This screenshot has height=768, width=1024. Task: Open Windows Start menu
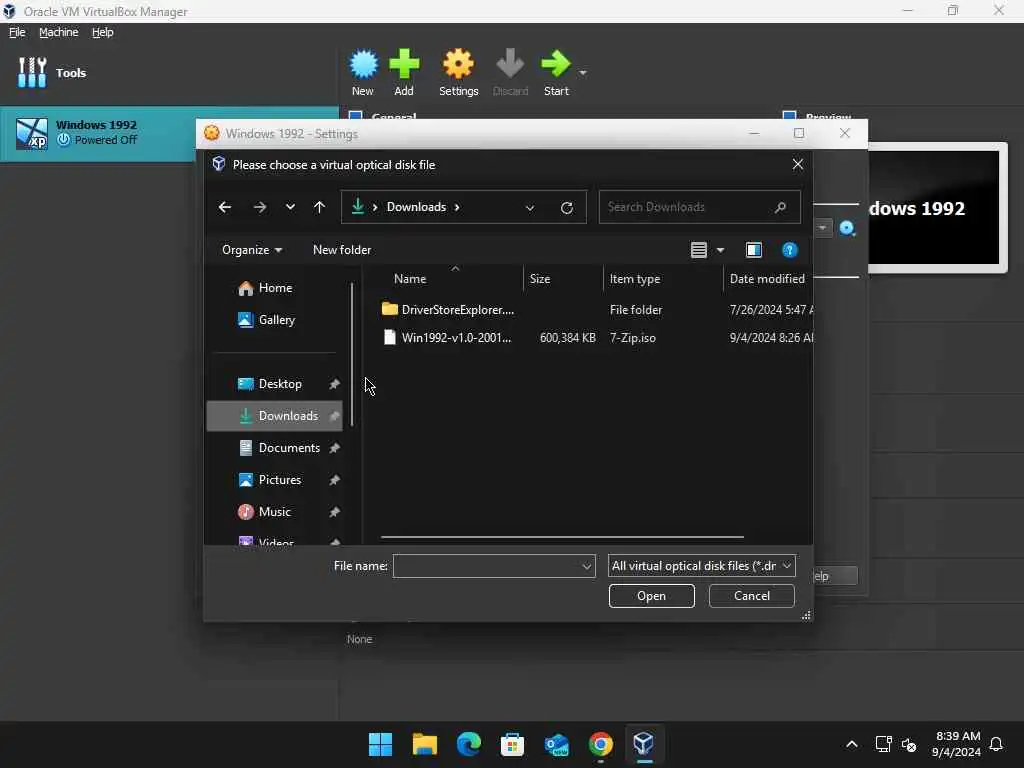click(380, 744)
